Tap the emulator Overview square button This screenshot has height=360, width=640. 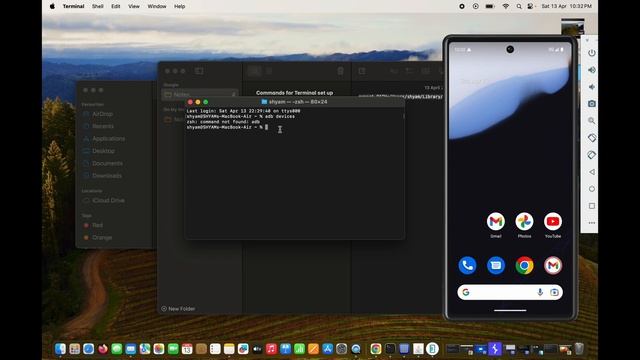591,206
